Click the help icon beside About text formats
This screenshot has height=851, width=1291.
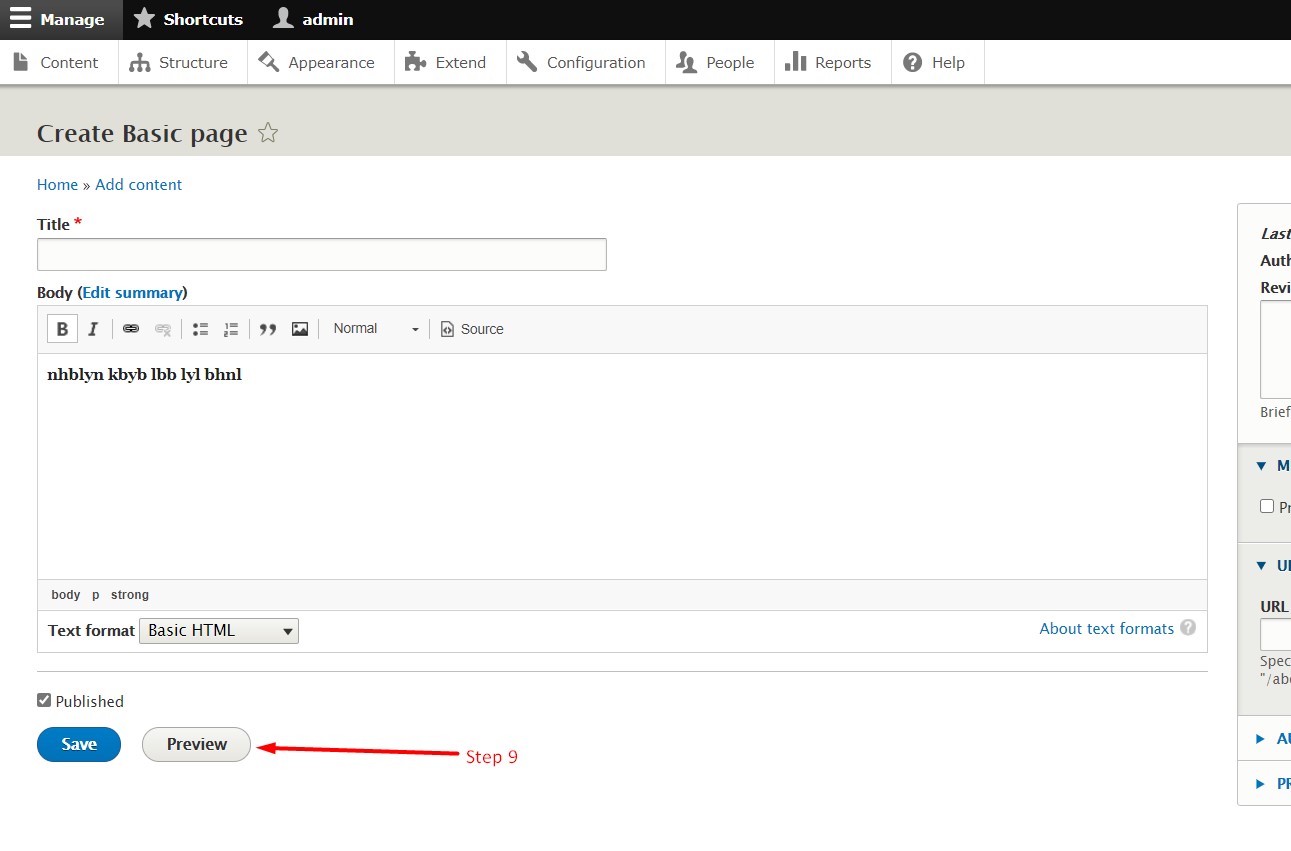[x=1188, y=628]
